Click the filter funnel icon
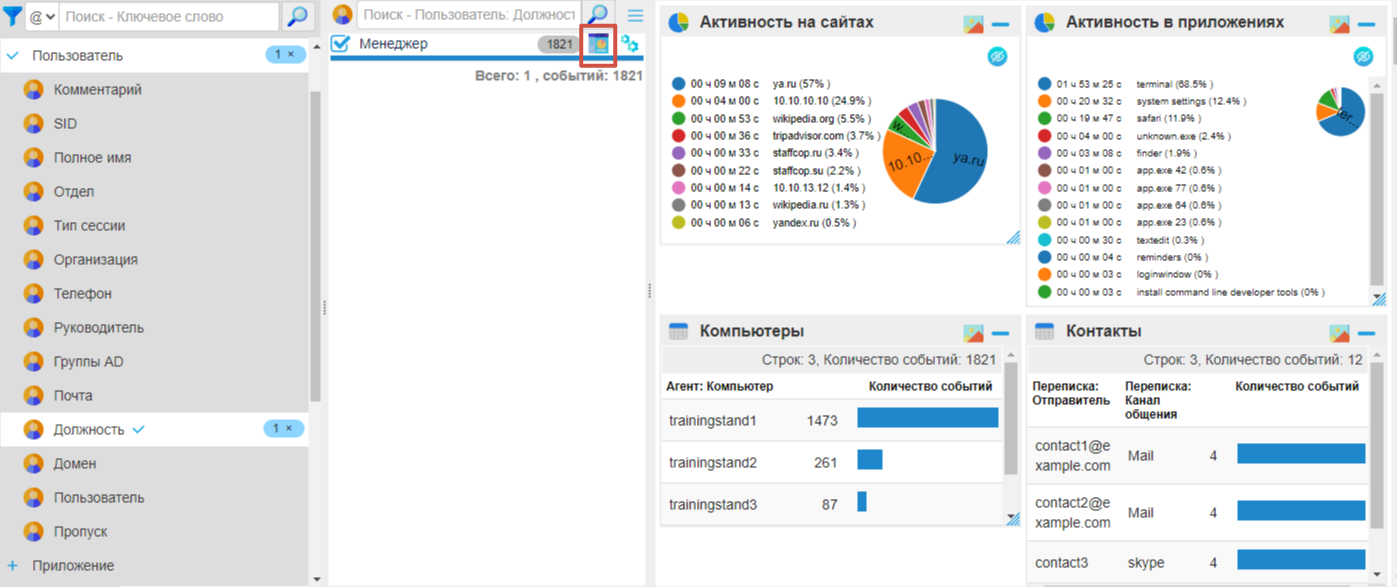Viewport: 1397px width, 587px height. tap(16, 16)
